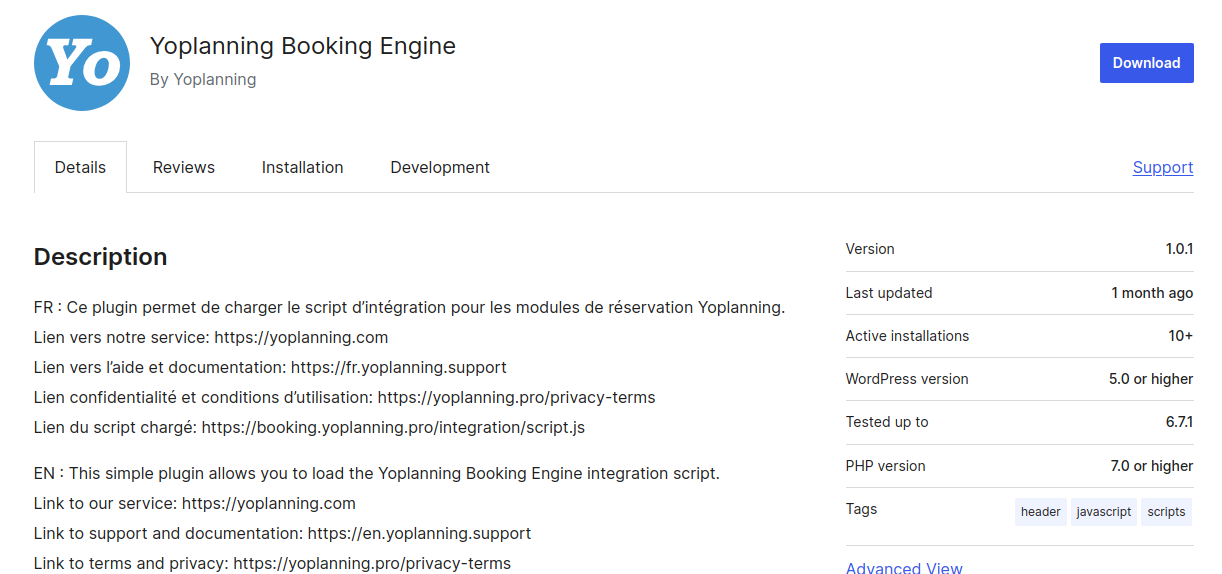Click the en.yoplanning.support documentation URL
This screenshot has height=574, width=1222.
coord(419,533)
